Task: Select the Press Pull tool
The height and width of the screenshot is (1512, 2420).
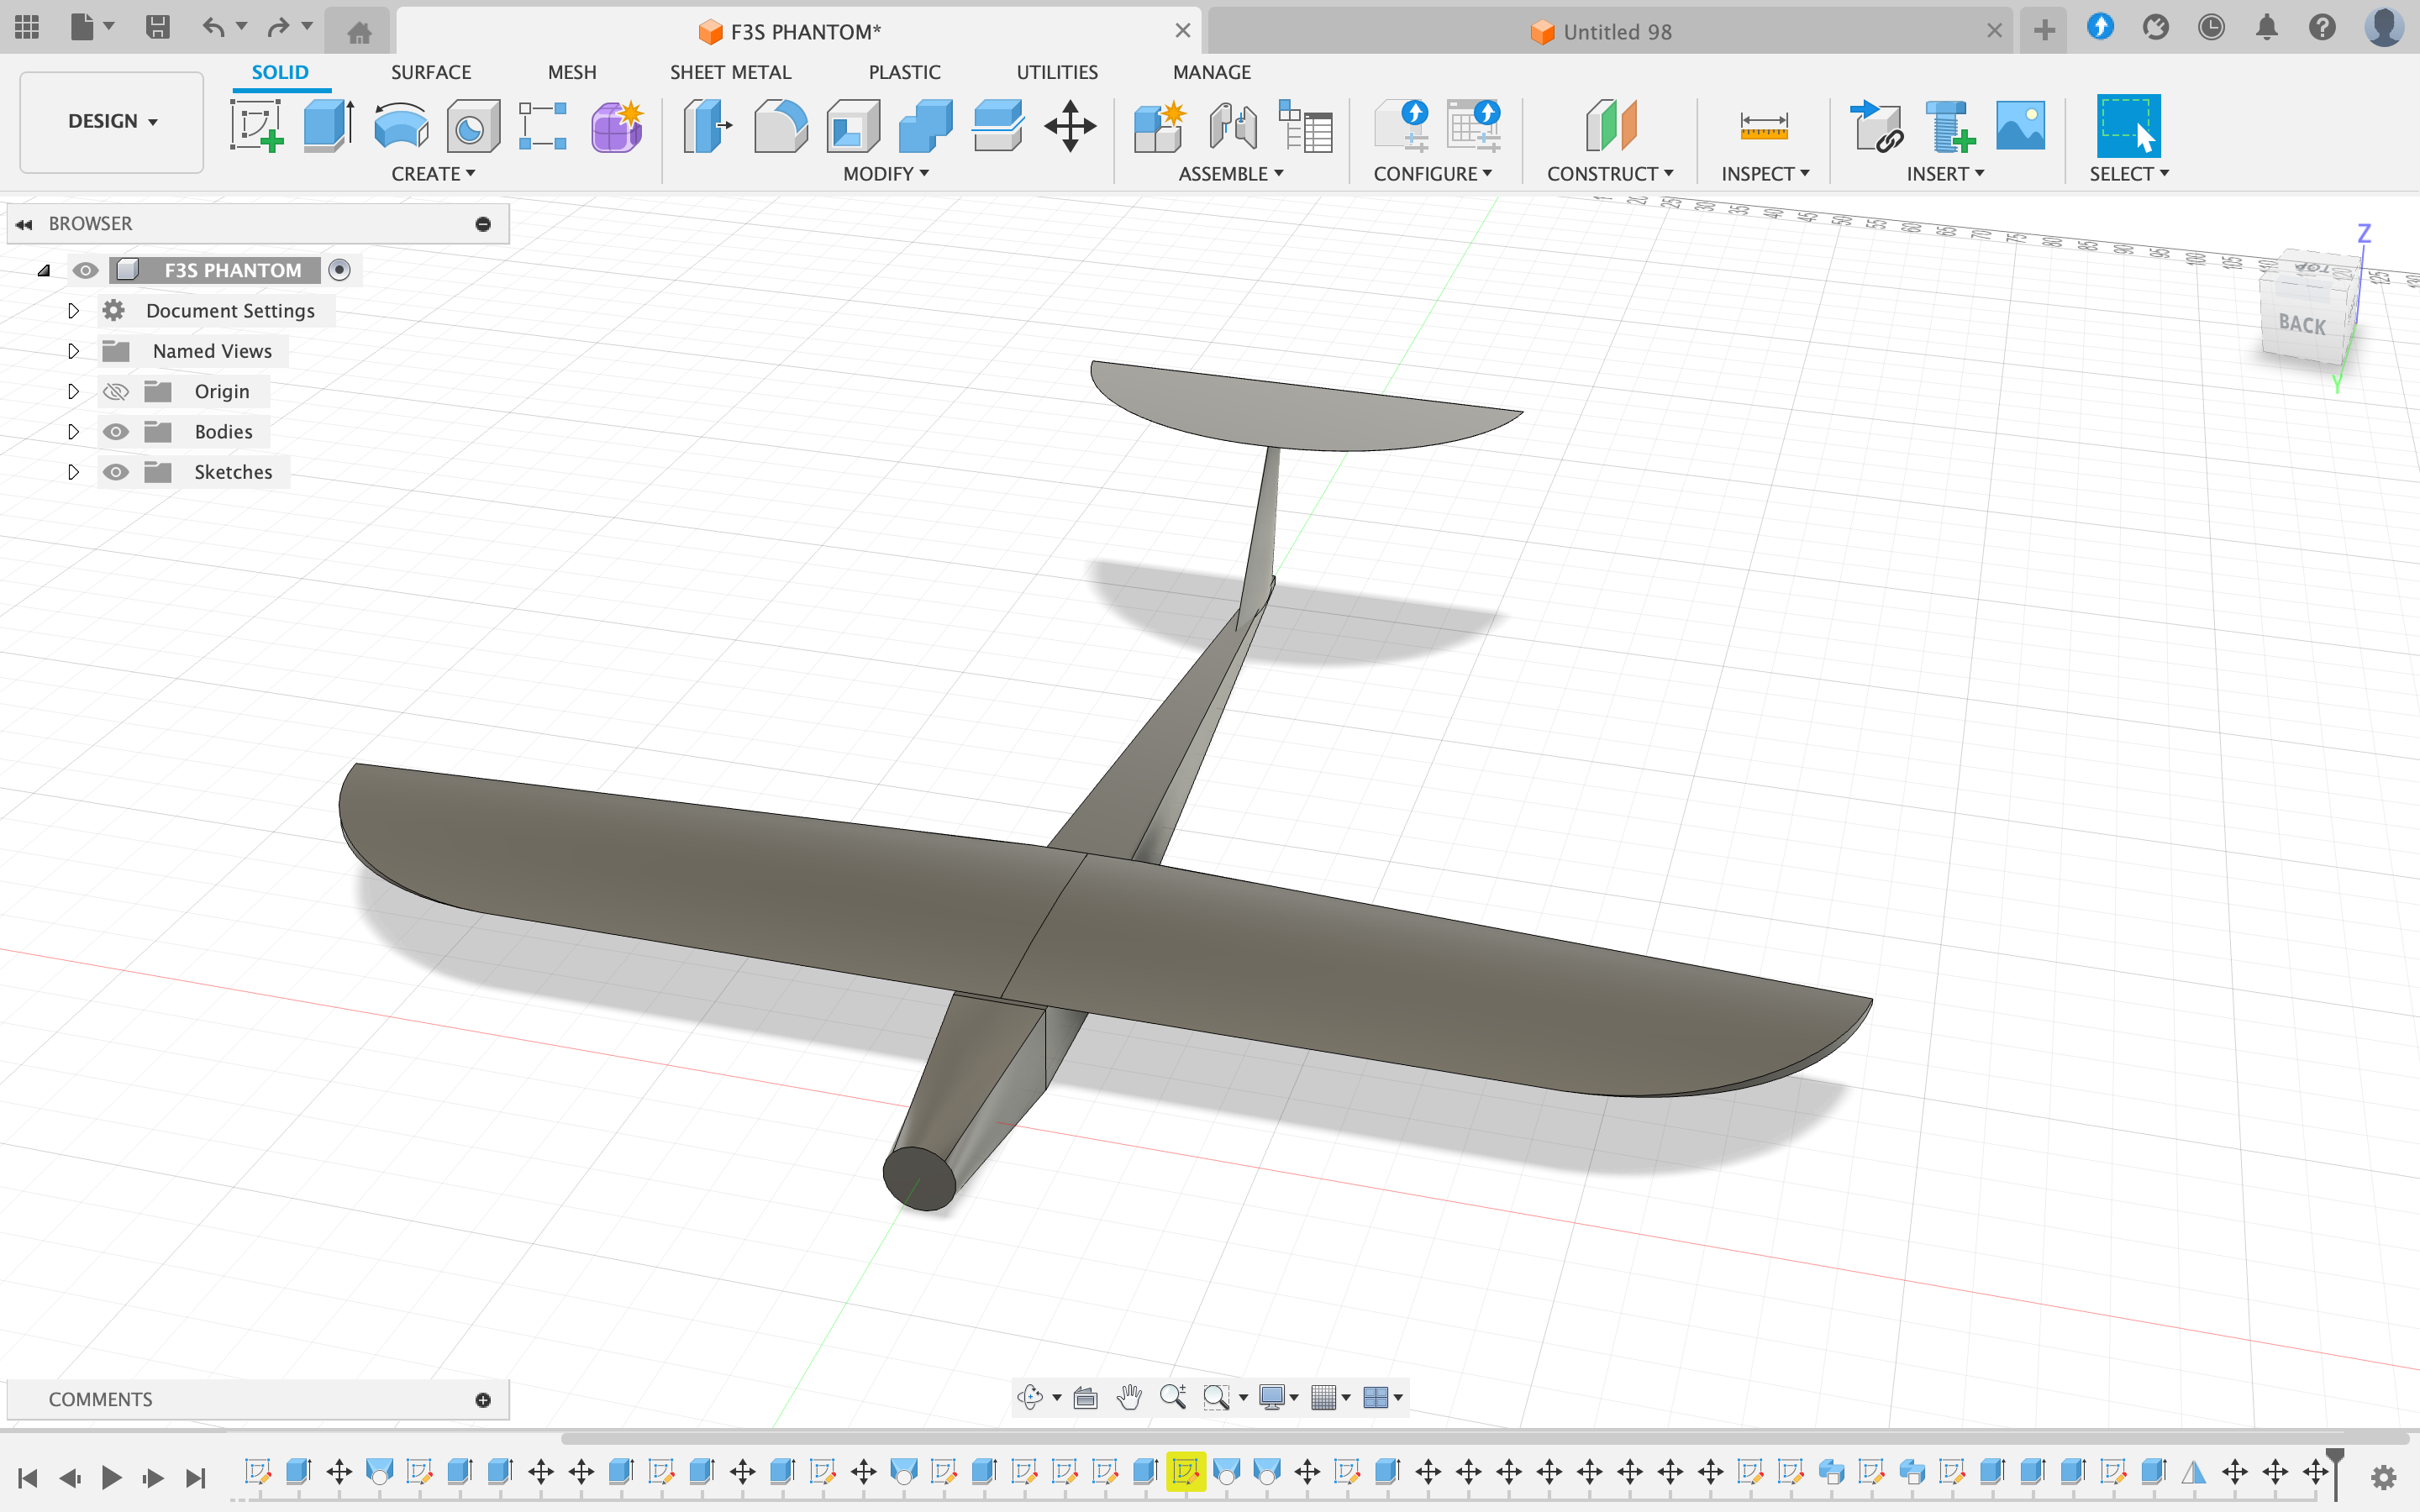Action: (707, 126)
